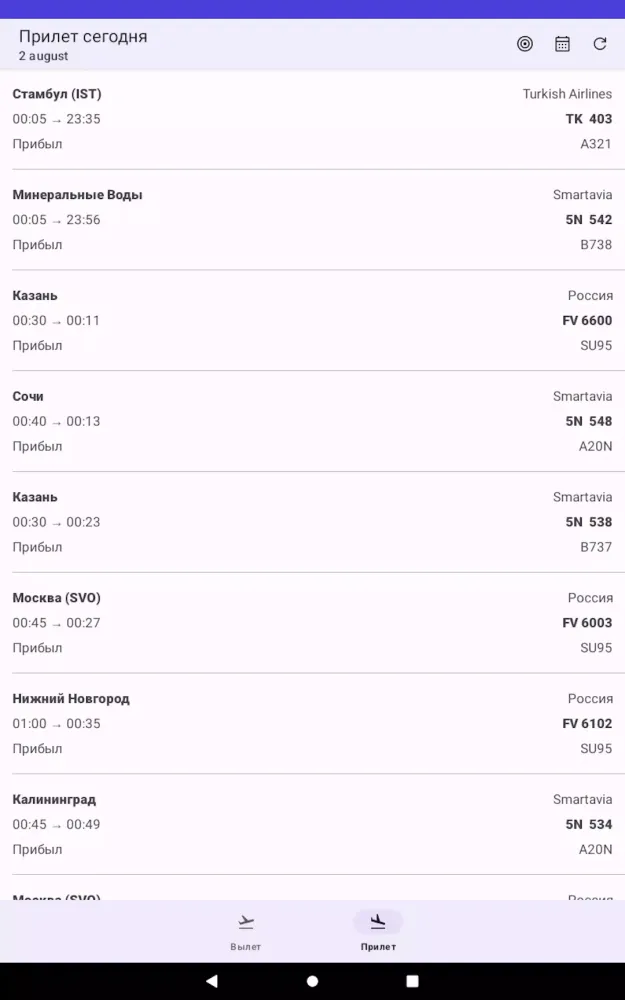
Task: Tap the 2 august date label
Action: (x=43, y=56)
